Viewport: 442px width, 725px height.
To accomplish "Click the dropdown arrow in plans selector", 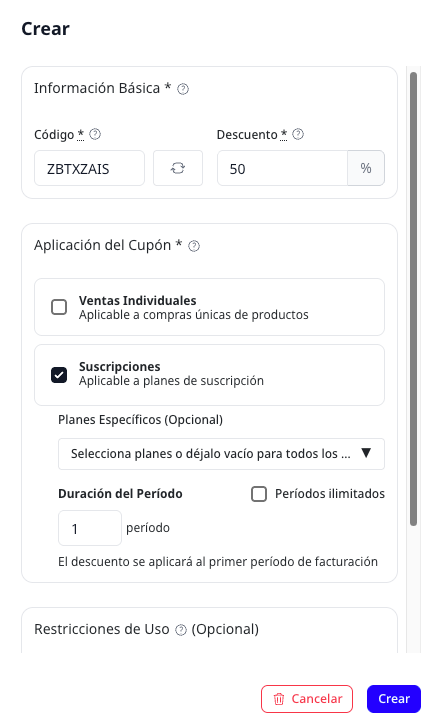I will click(366, 453).
